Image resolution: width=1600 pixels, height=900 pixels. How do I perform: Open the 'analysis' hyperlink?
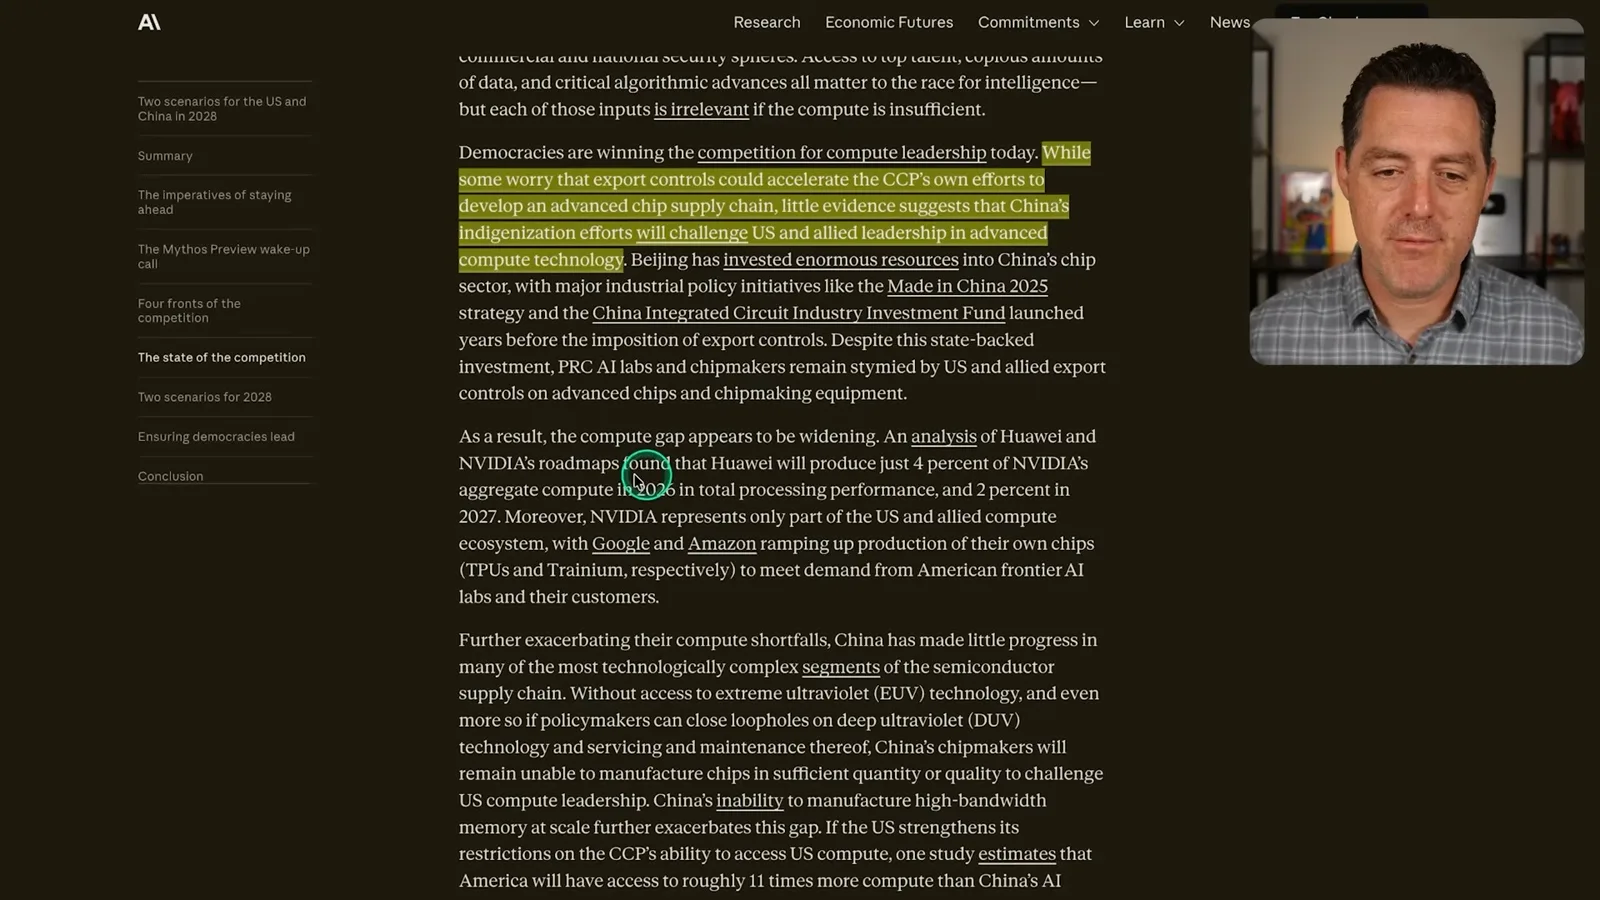[x=944, y=437]
